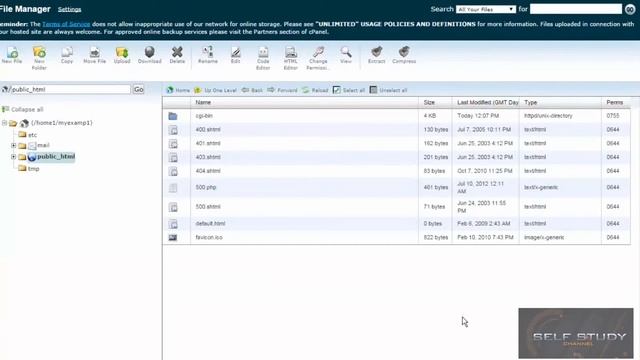Viewport: 640px width, 360px height.
Task: Select the Rename tool
Action: (x=208, y=55)
